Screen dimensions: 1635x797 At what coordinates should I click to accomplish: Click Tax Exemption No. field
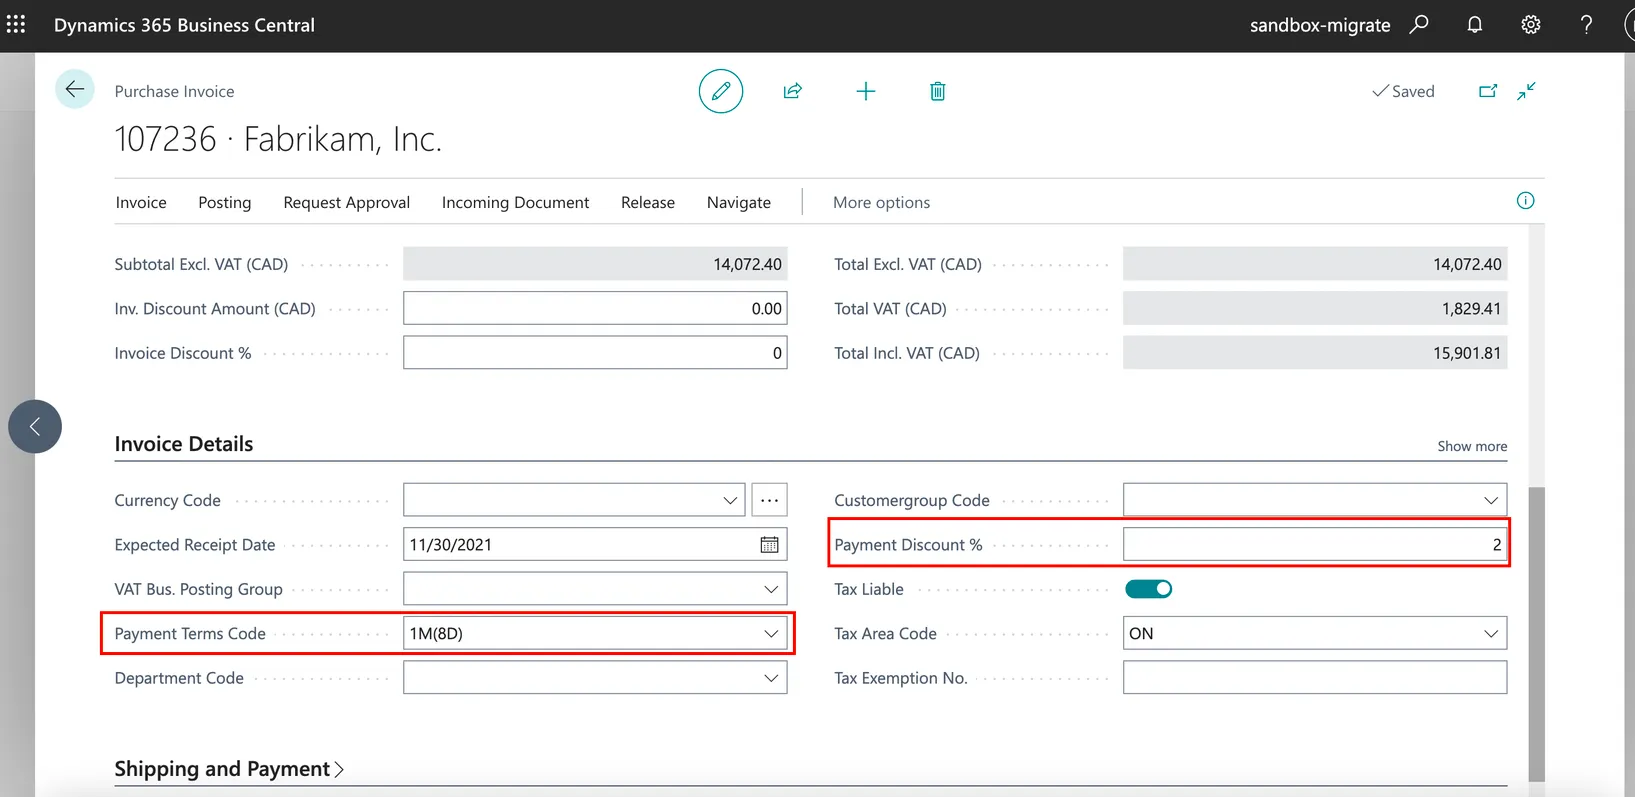(1315, 677)
